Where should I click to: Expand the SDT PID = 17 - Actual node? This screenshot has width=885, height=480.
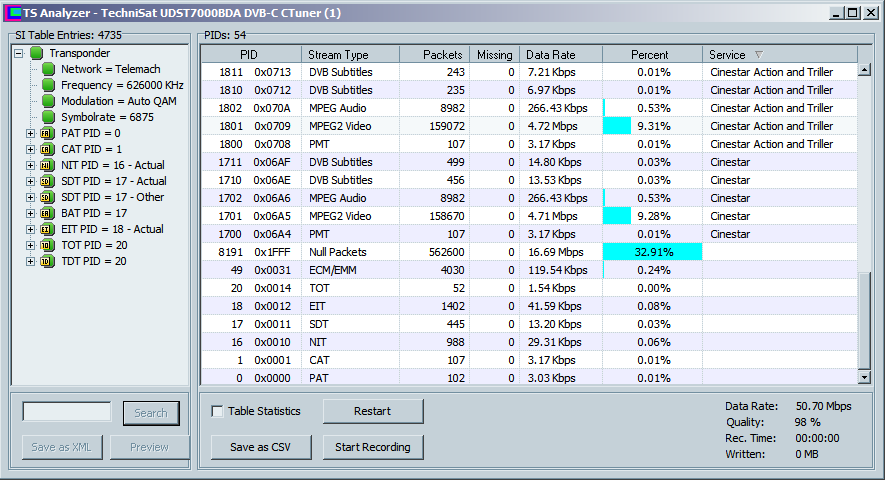tap(30, 181)
